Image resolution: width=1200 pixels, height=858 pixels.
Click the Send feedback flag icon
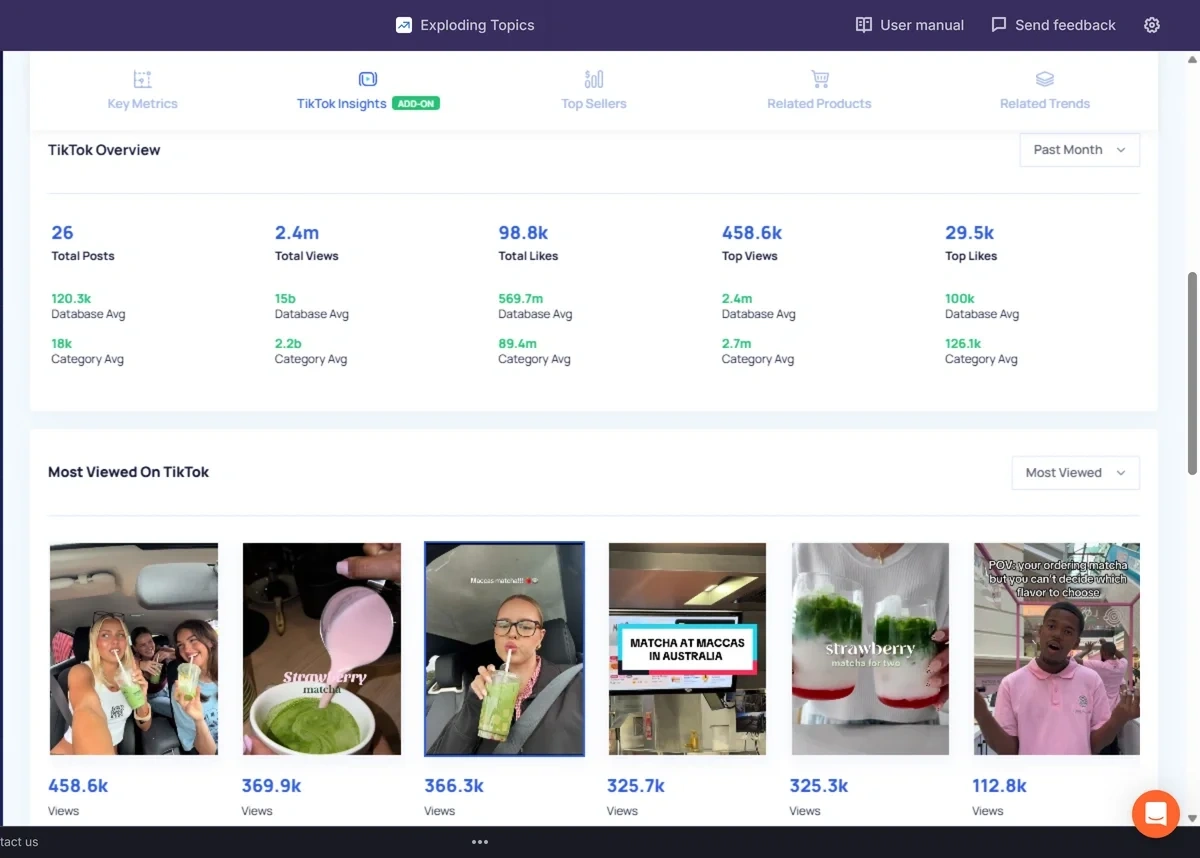click(x=998, y=24)
